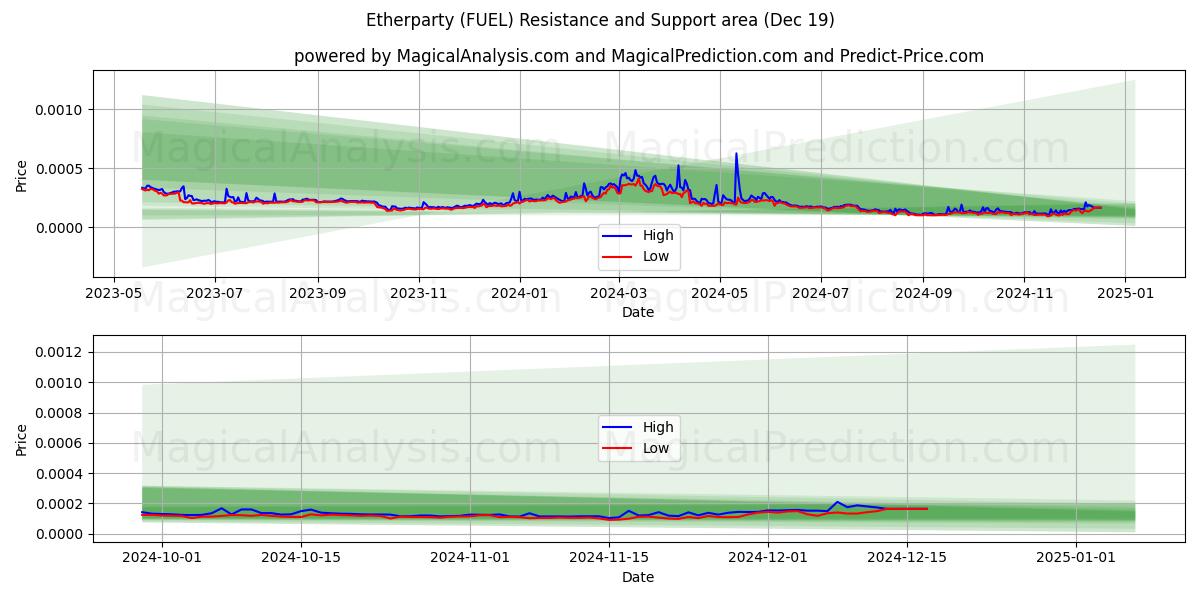Image resolution: width=1200 pixels, height=600 pixels.
Task: Click the '2024-12-15' tick label in bottom chart
Action: (x=907, y=559)
